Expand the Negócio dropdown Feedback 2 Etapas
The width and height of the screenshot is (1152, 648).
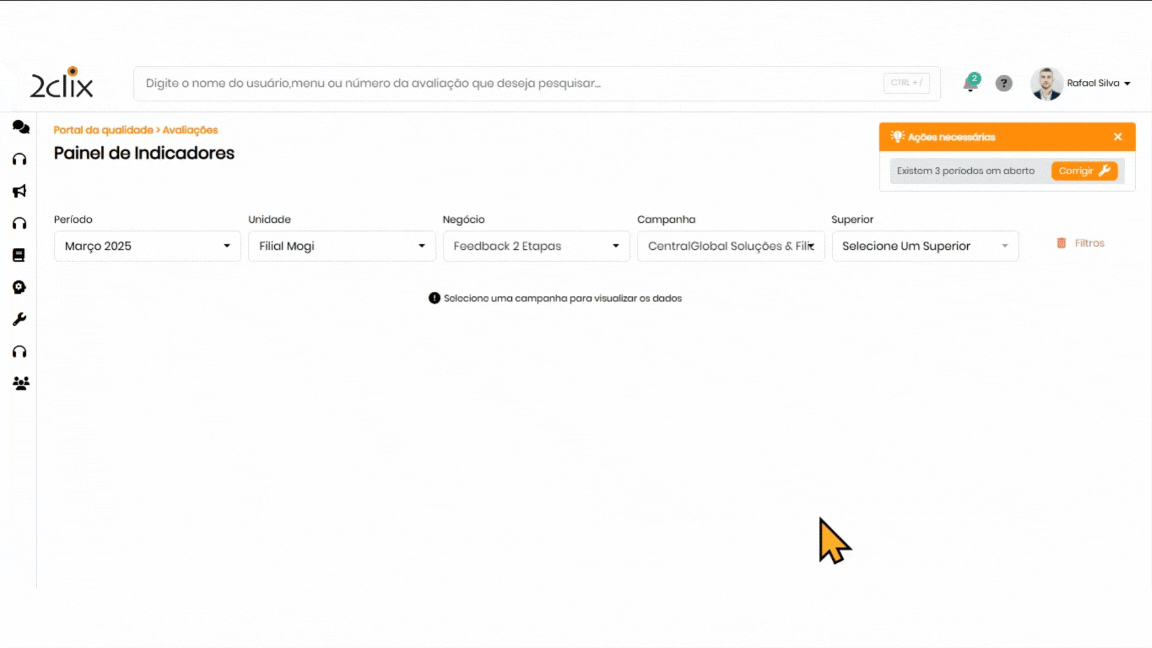536,246
